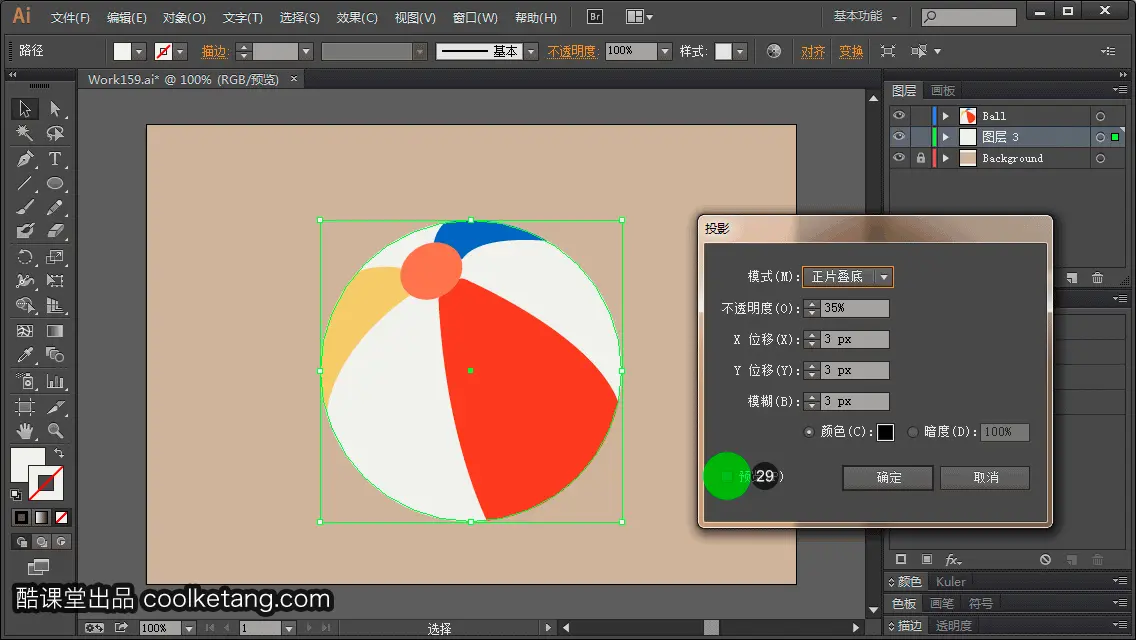This screenshot has height=640, width=1136.
Task: Open the 模式 blend mode dropdown
Action: pos(848,277)
